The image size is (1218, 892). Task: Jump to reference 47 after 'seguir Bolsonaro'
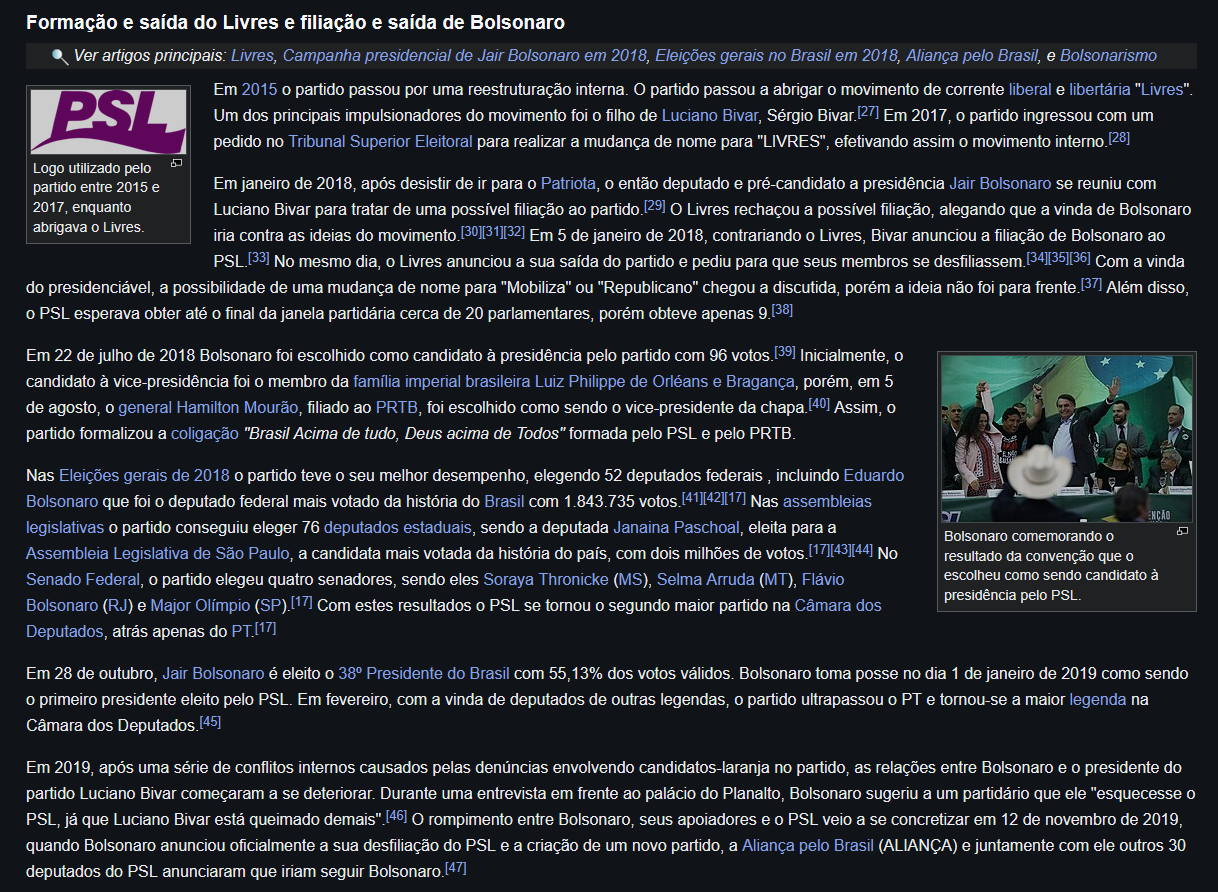(456, 866)
